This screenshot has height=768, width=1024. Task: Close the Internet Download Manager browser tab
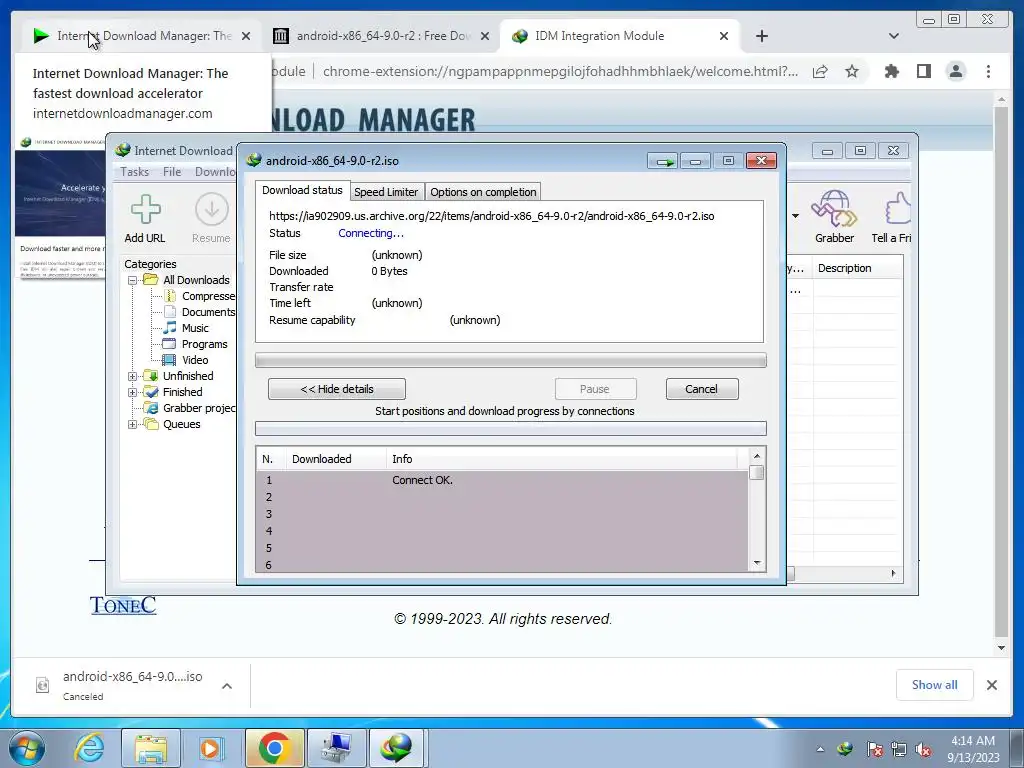(246, 36)
